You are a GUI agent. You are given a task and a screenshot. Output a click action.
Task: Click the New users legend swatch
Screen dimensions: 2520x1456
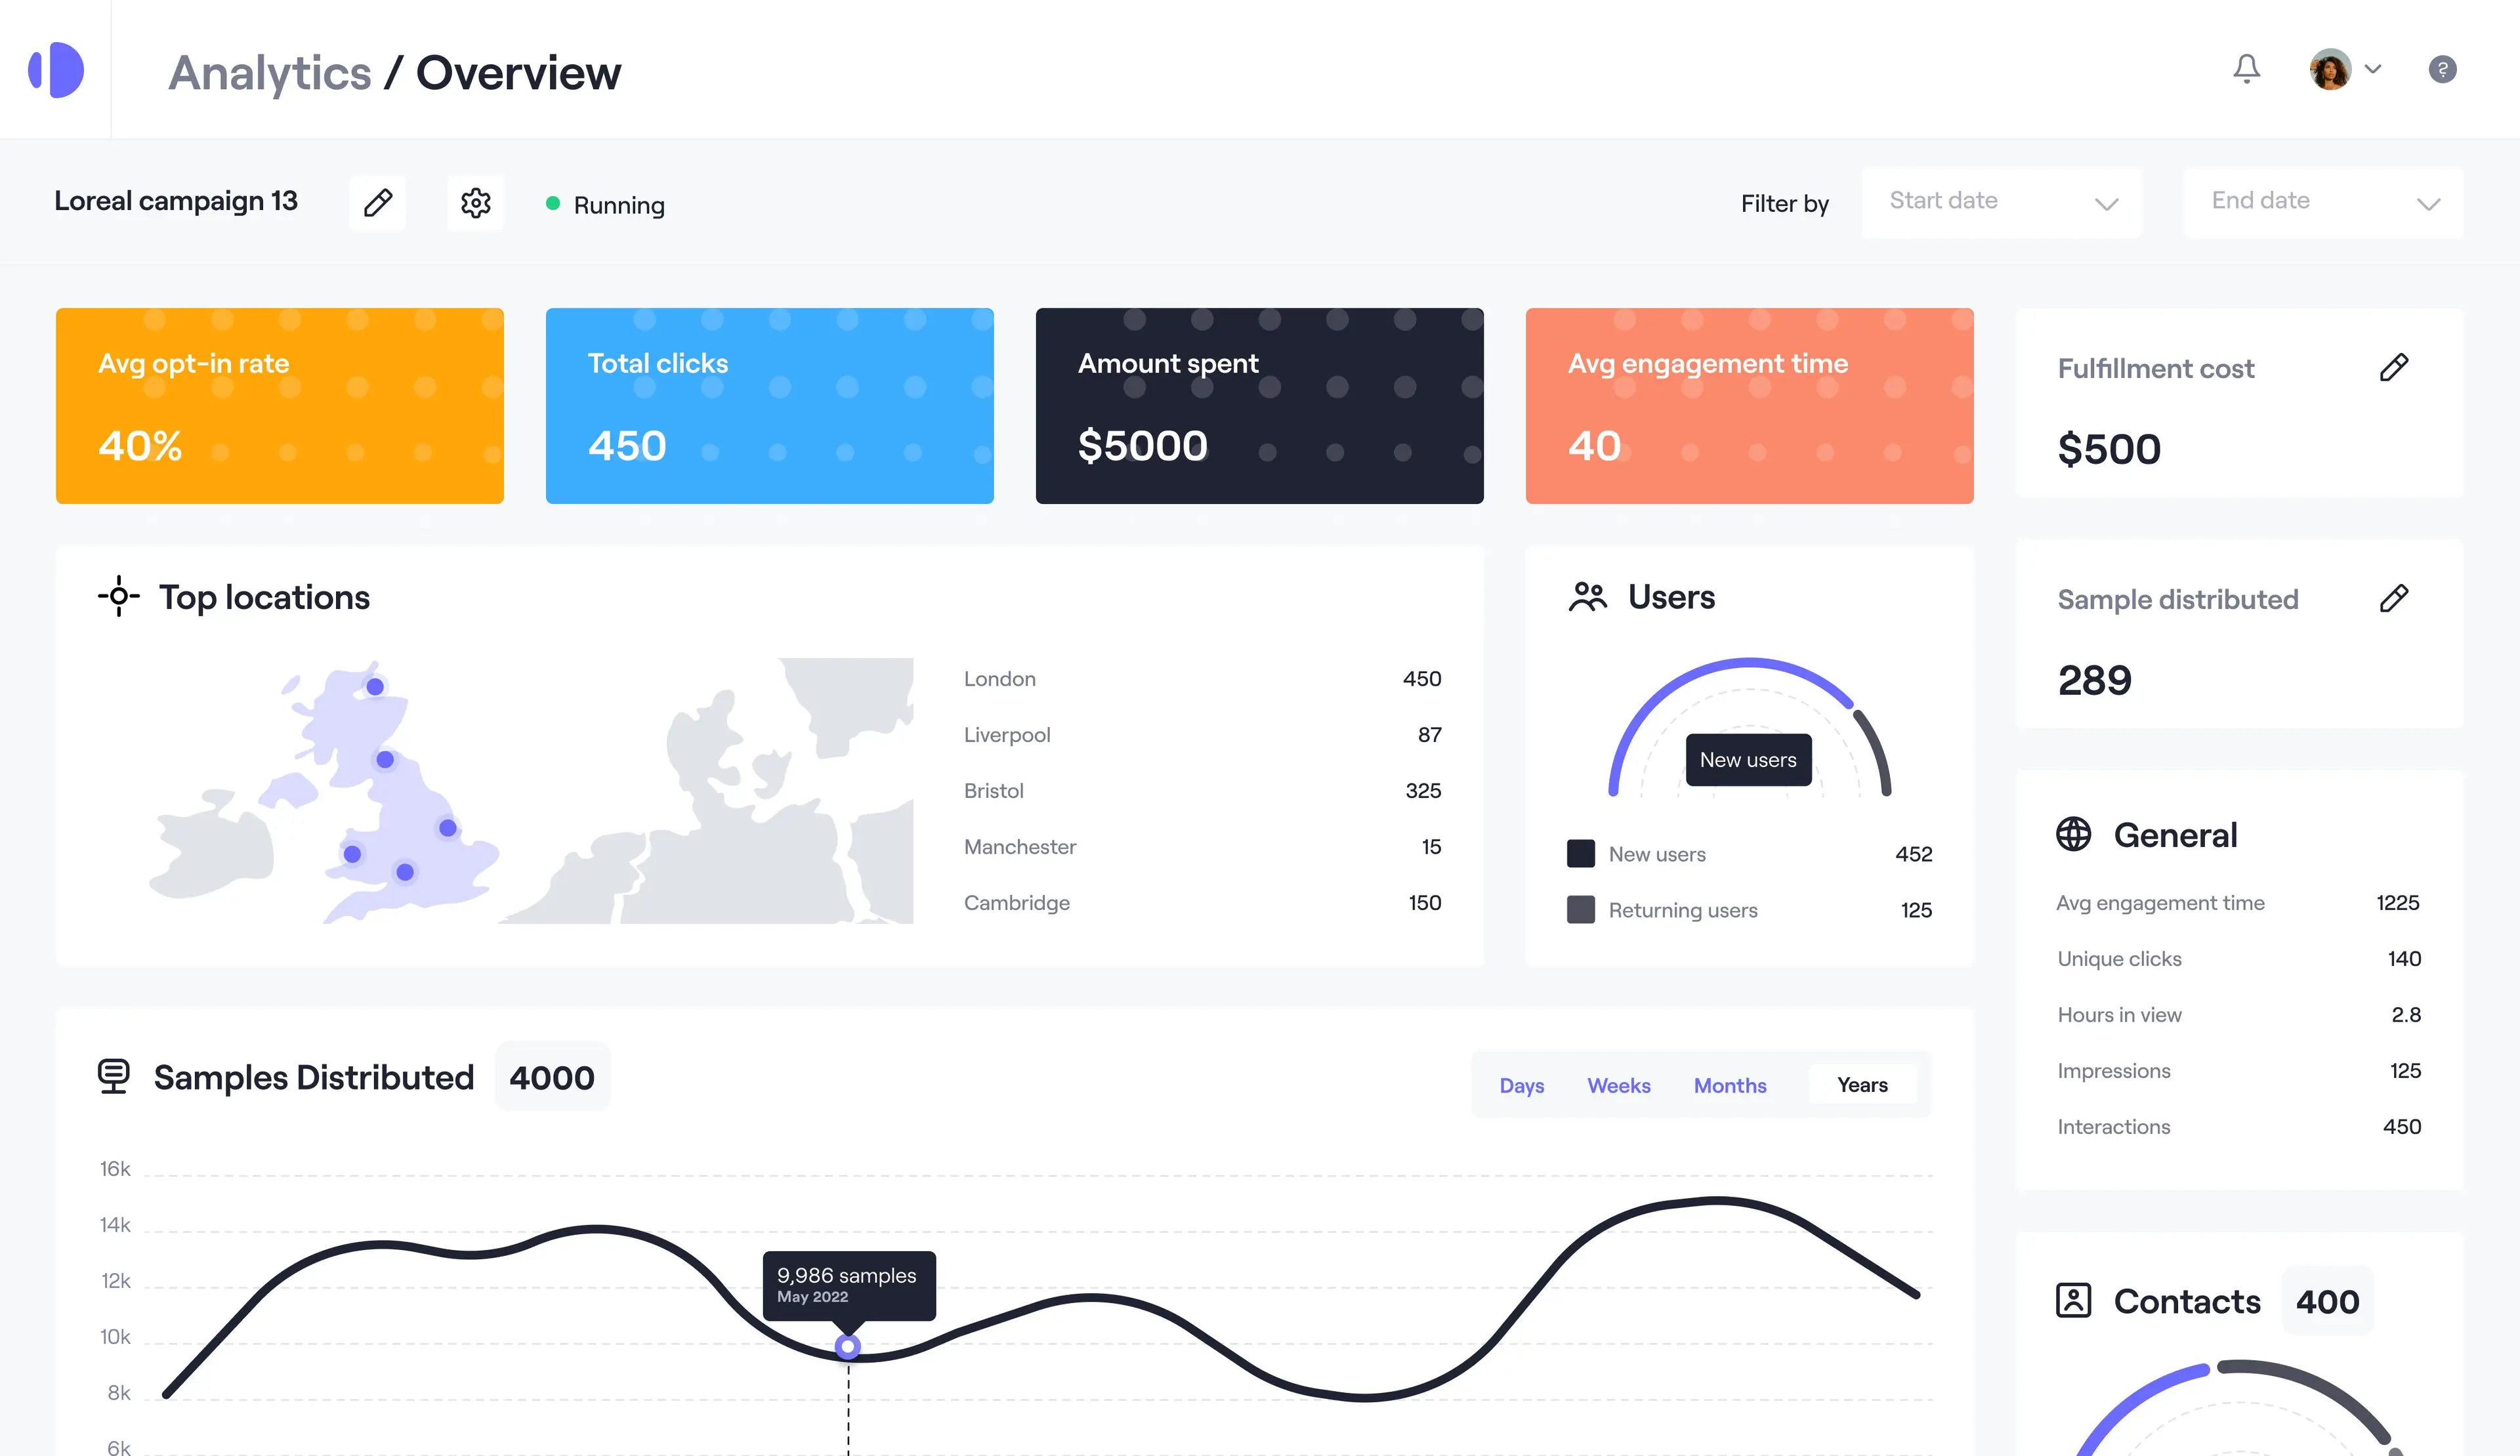[1581, 853]
